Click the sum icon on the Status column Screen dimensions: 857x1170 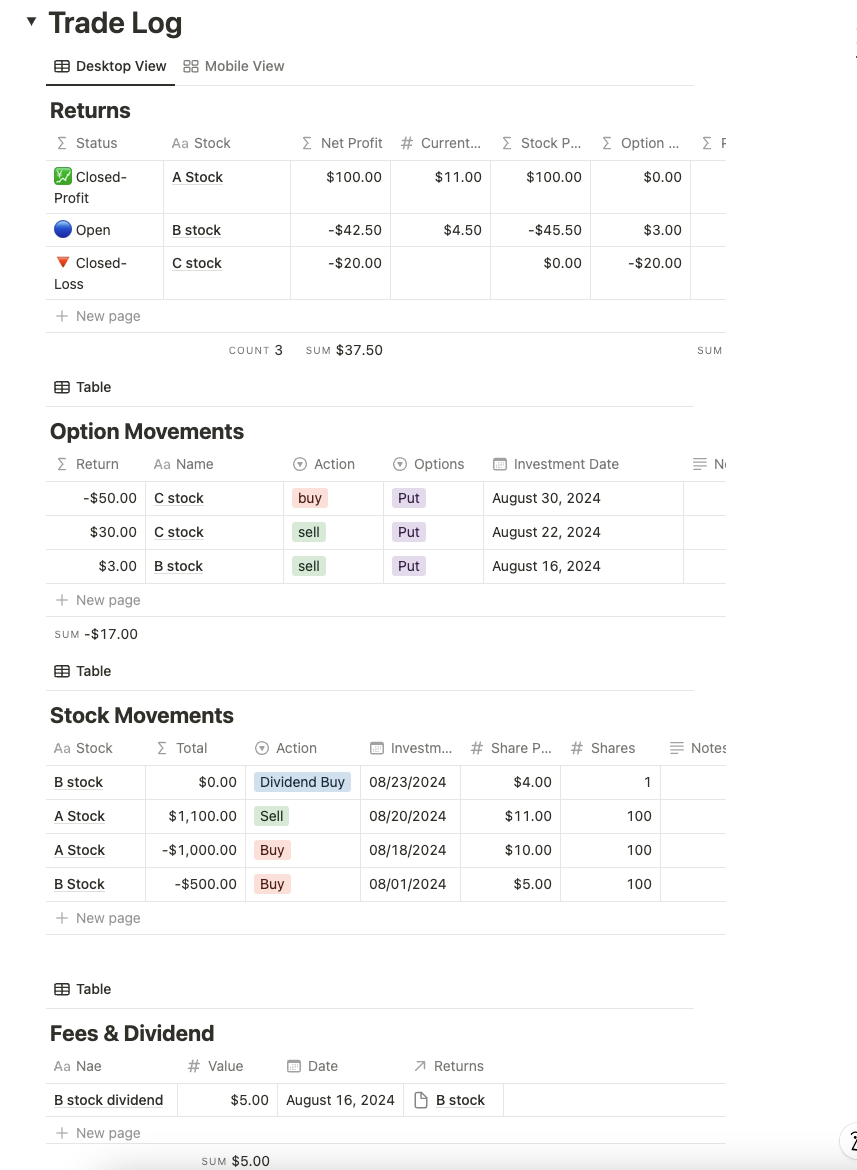[62, 143]
